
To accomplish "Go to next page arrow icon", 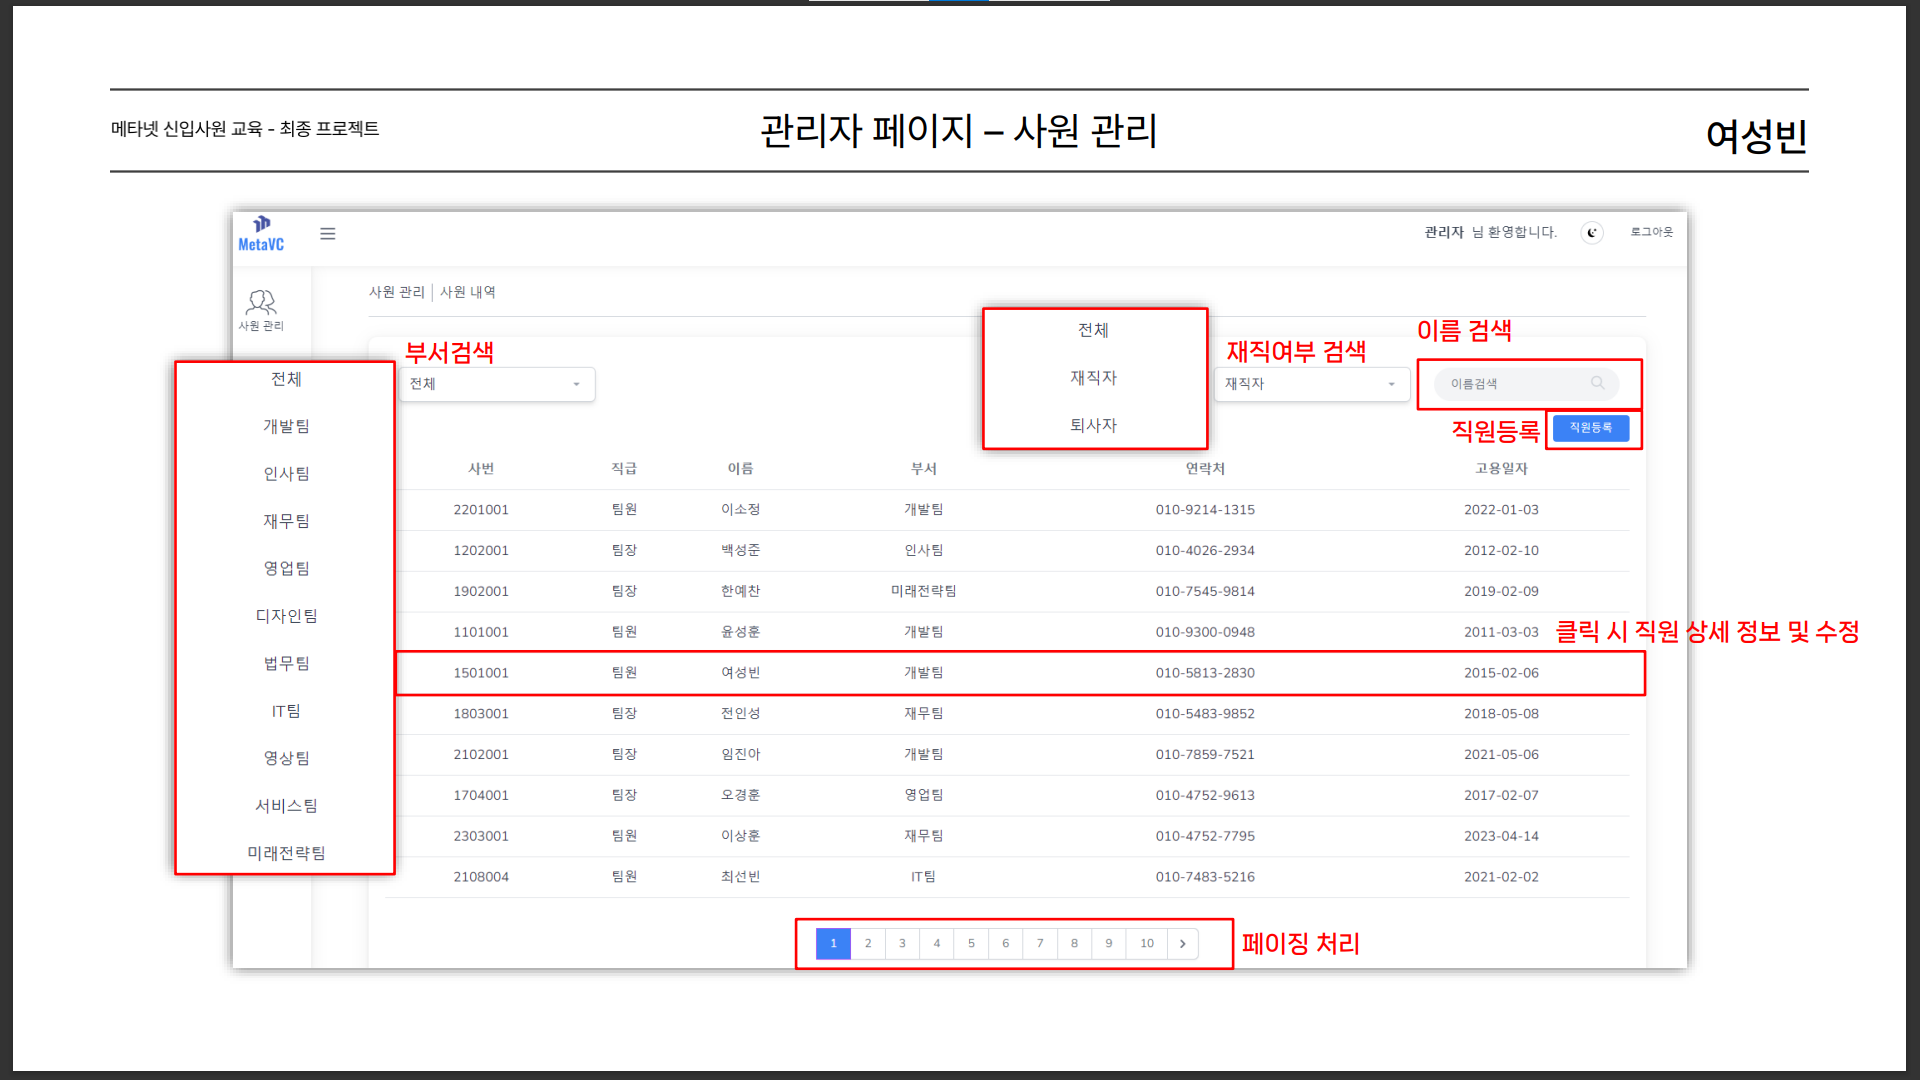I will (1182, 943).
